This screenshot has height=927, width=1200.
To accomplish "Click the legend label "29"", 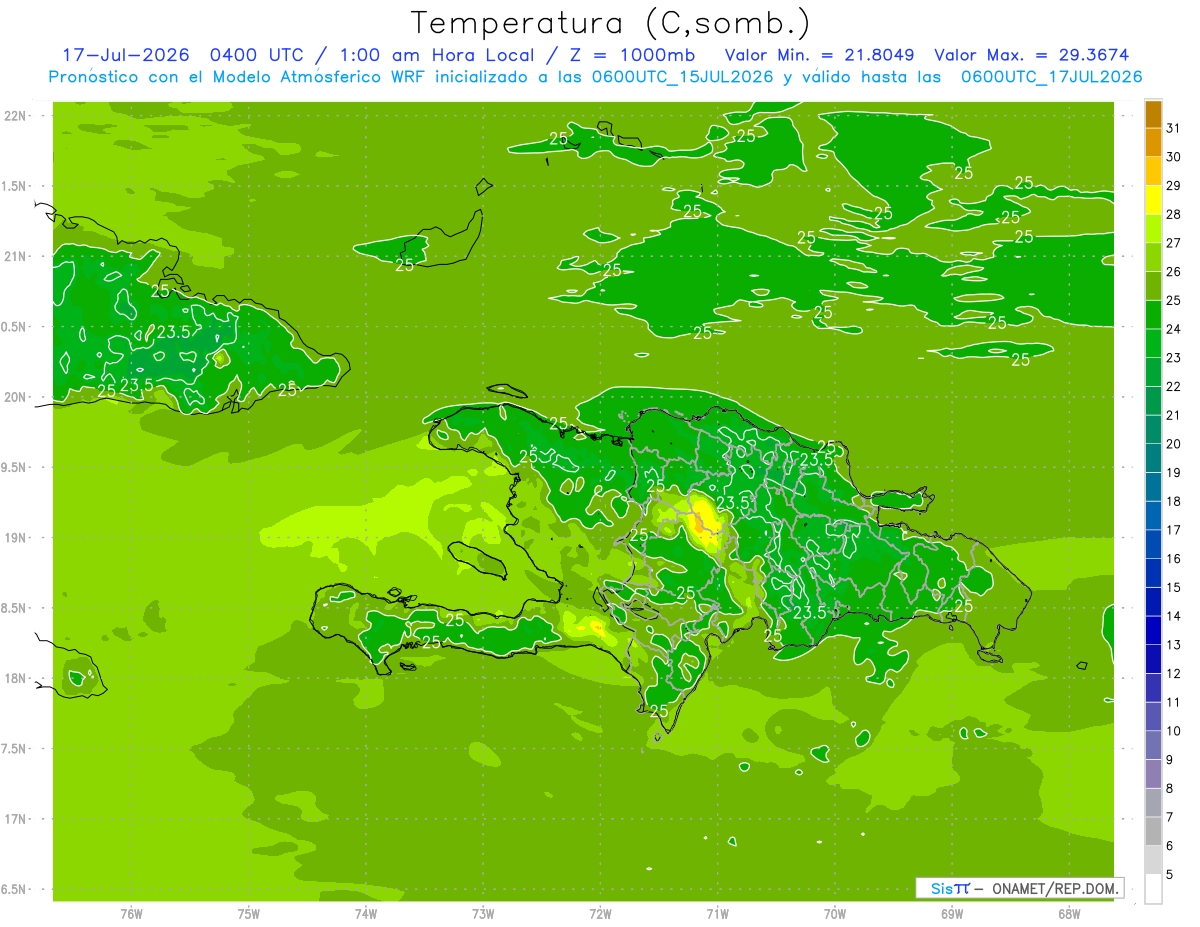I will pyautogui.click(x=1174, y=186).
